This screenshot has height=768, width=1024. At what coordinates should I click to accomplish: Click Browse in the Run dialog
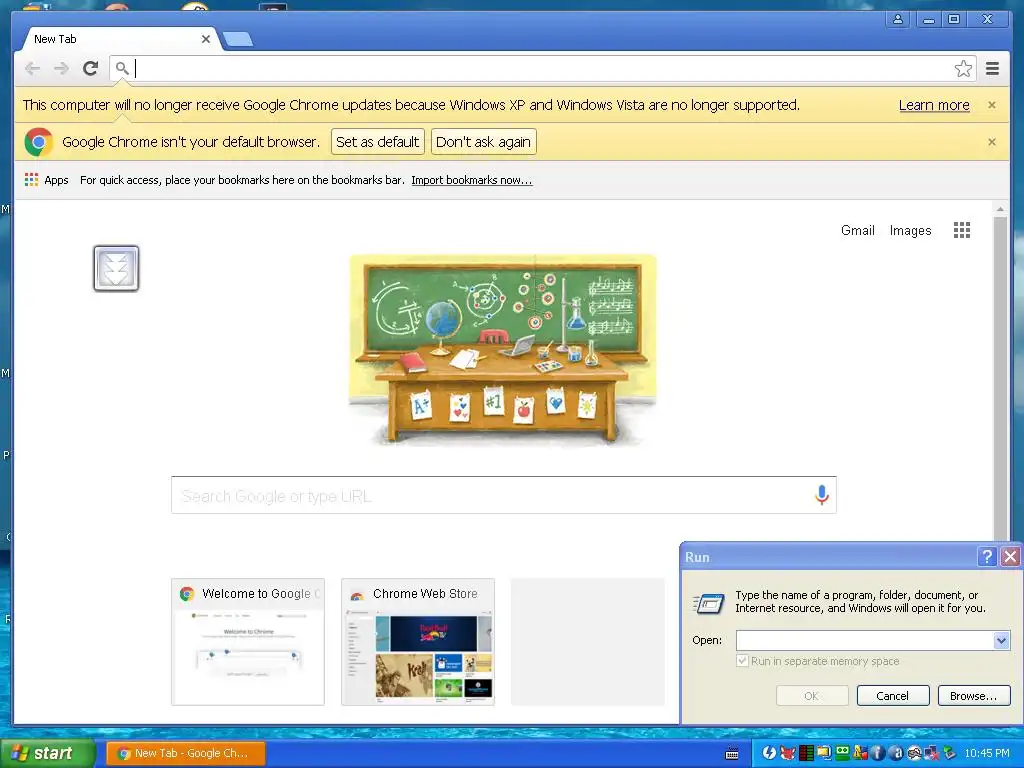(x=974, y=696)
